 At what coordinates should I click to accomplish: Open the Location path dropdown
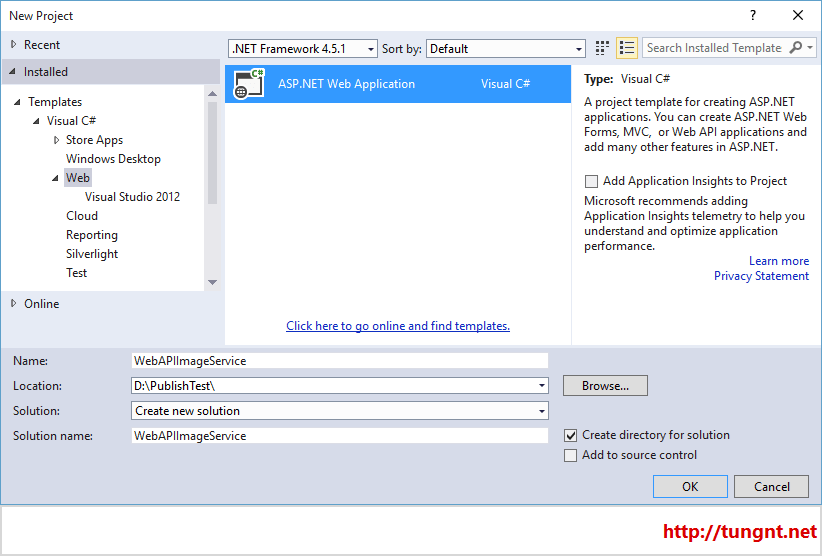click(542, 386)
